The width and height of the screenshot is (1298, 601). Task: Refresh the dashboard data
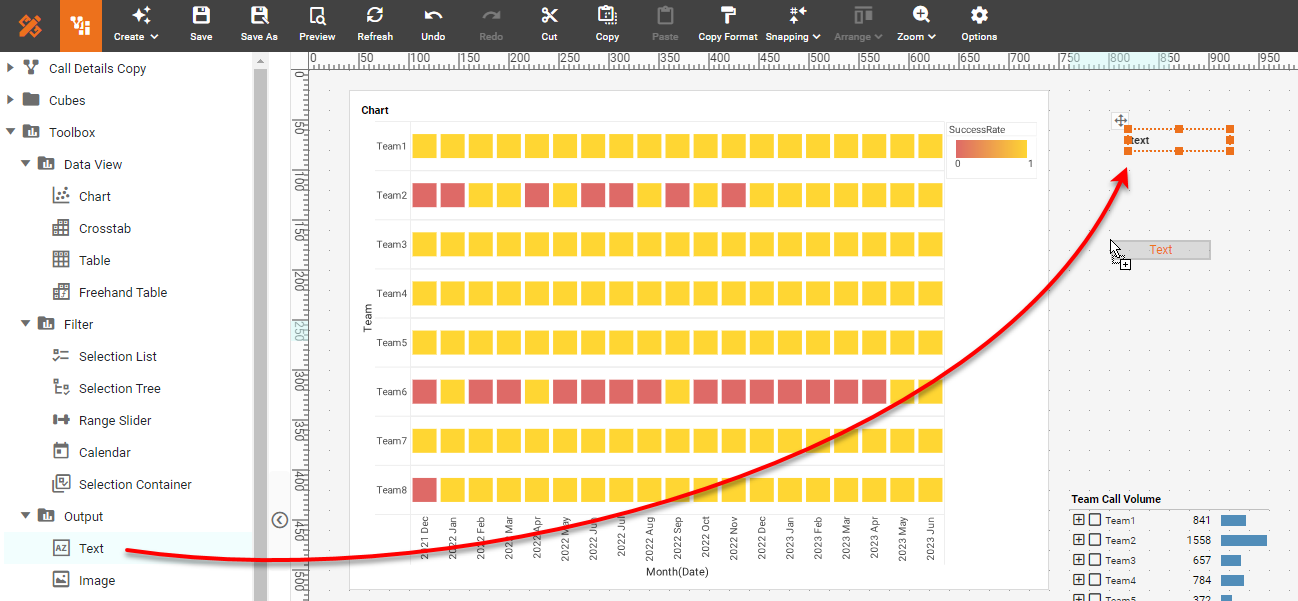375,25
